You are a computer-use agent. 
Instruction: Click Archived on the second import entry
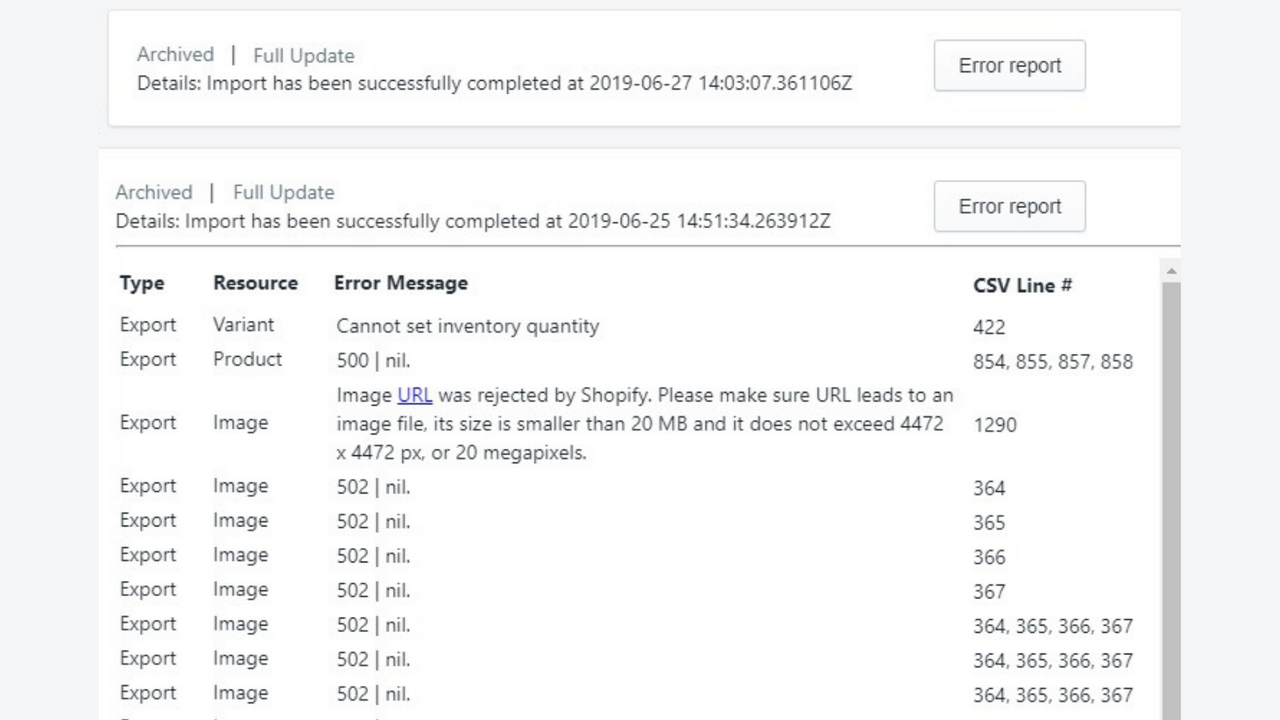coord(154,192)
